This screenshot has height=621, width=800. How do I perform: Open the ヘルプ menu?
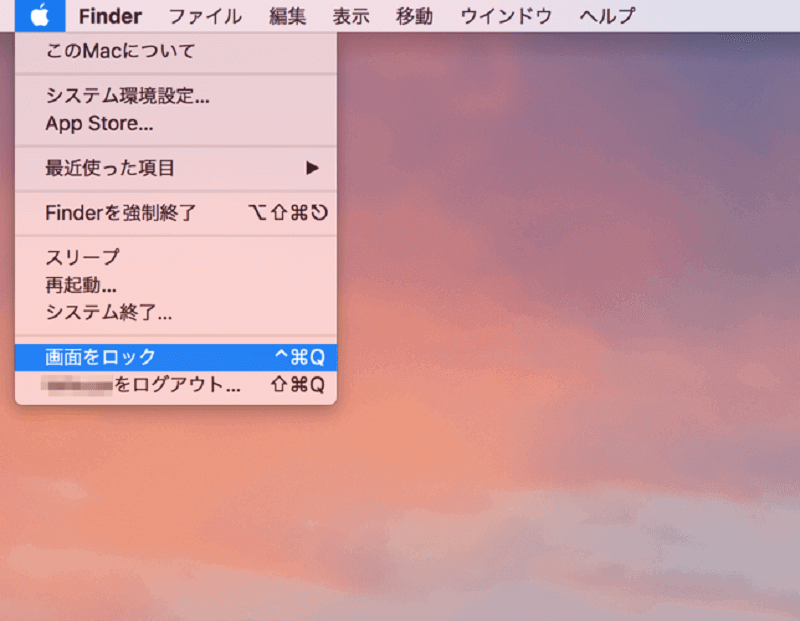pos(607,16)
